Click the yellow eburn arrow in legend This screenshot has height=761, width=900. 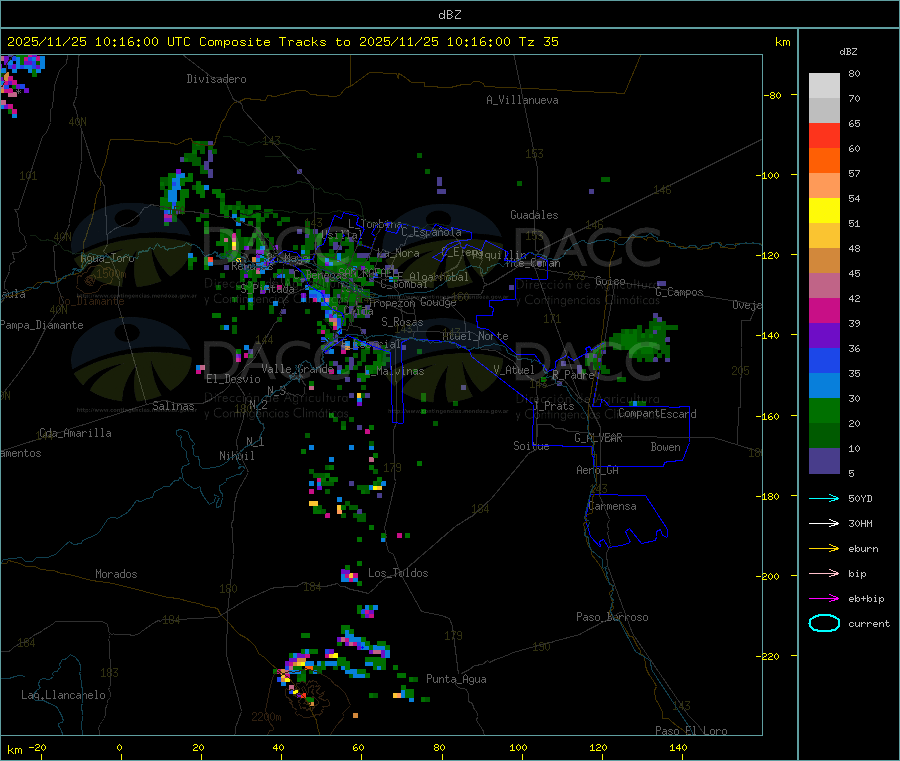pyautogui.click(x=824, y=549)
